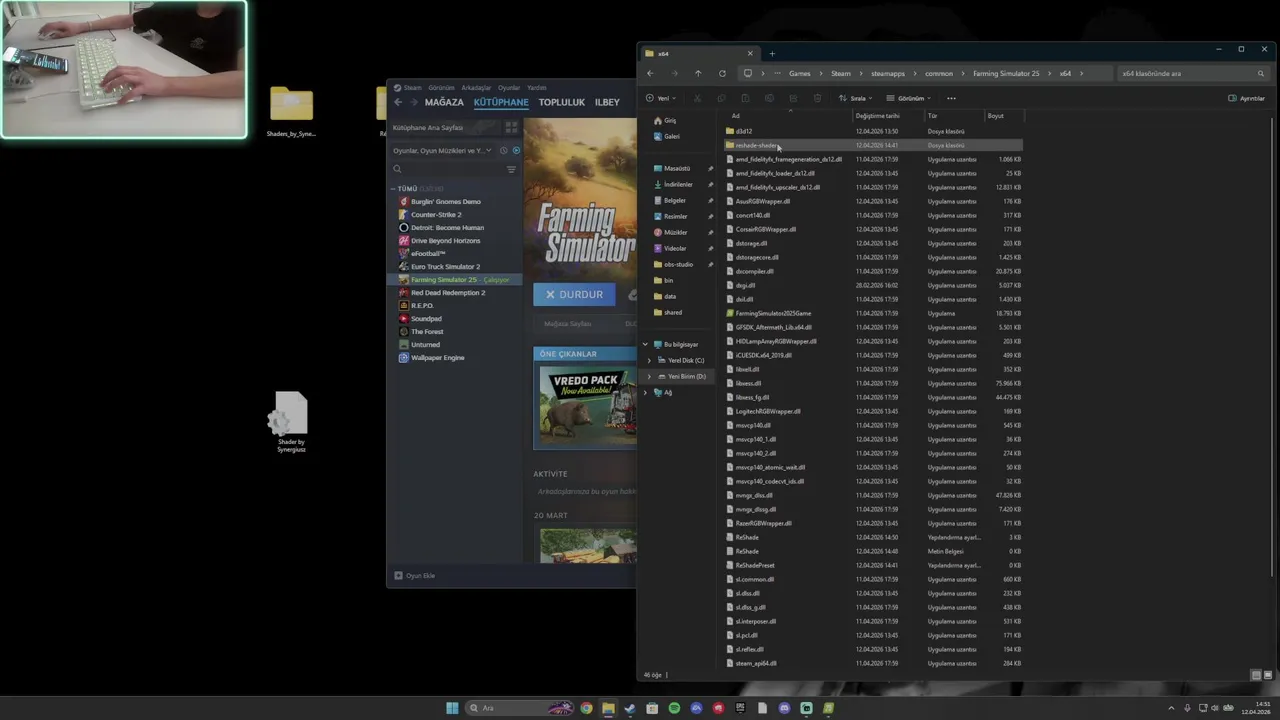Open Arkadaşlar menu in Steam

pyautogui.click(x=476, y=87)
